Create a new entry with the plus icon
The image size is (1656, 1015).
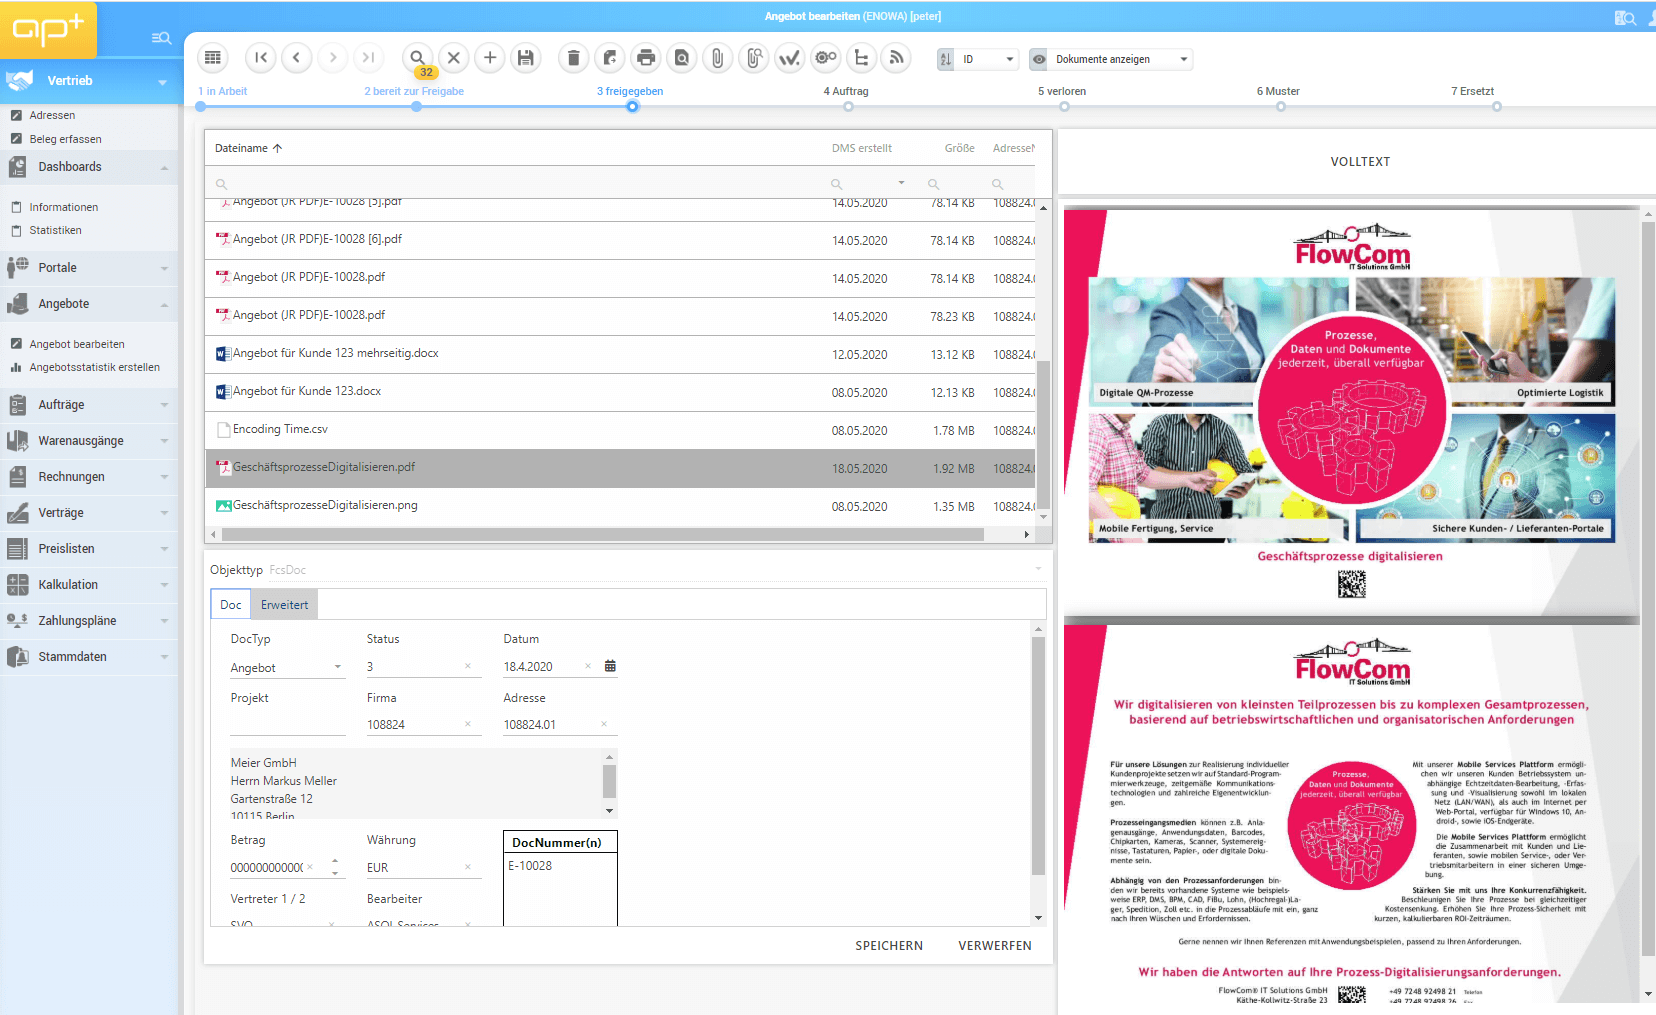point(489,58)
